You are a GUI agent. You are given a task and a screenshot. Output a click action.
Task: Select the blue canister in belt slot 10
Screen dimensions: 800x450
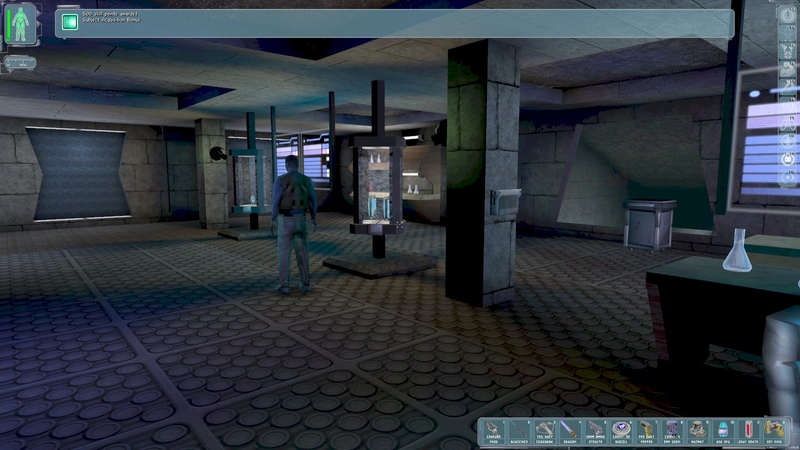[722, 431]
